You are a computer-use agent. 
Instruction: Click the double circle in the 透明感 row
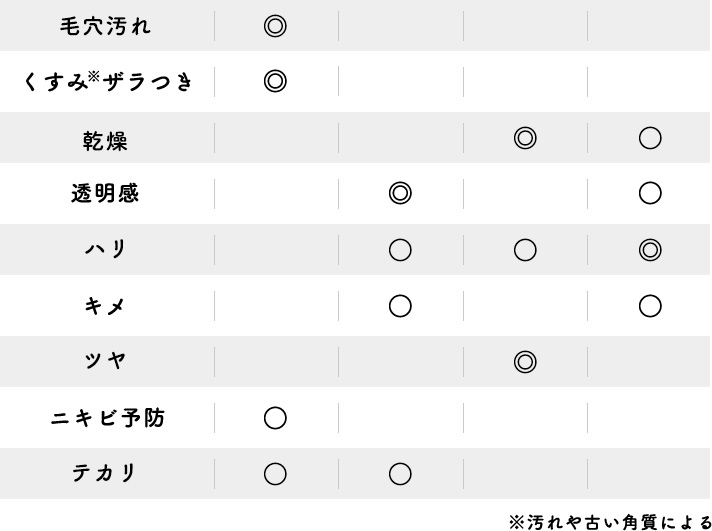[x=400, y=193]
